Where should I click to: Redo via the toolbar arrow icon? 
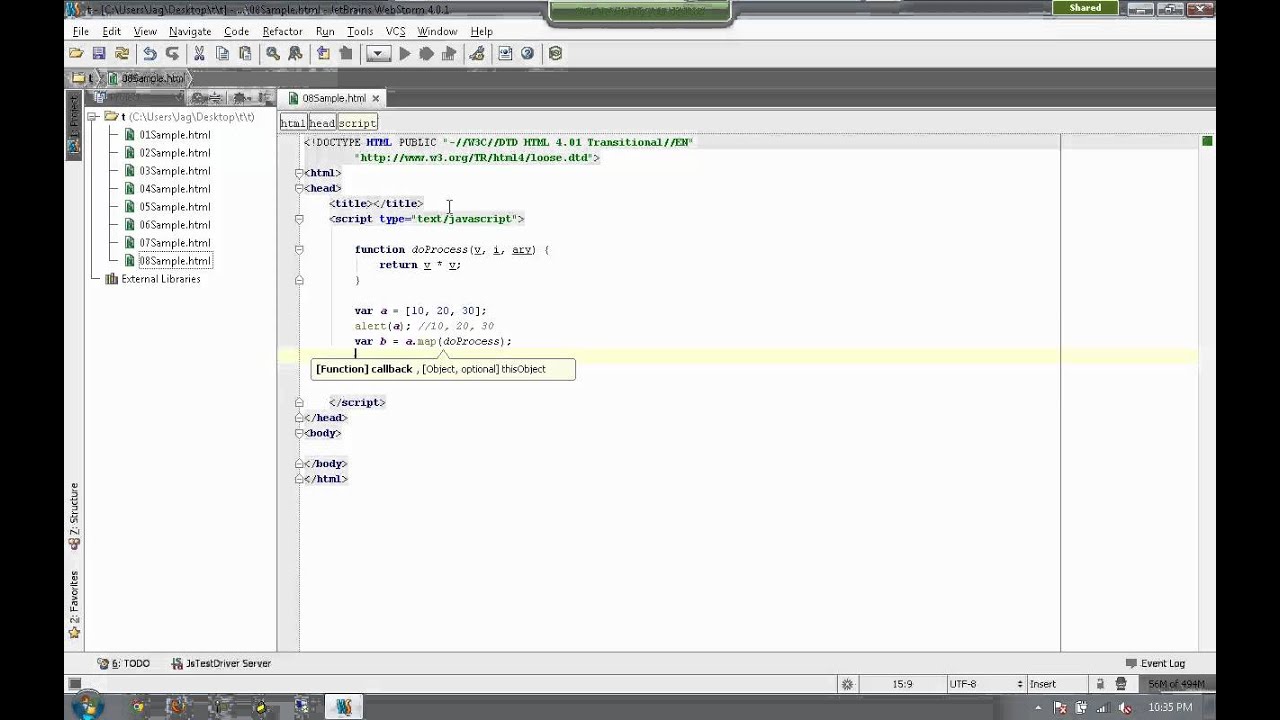tap(172, 54)
